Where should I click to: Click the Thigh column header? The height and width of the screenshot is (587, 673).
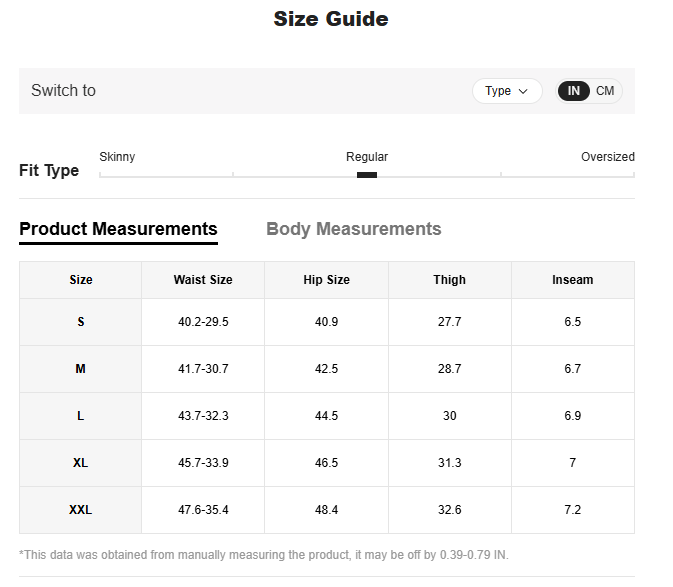449,280
